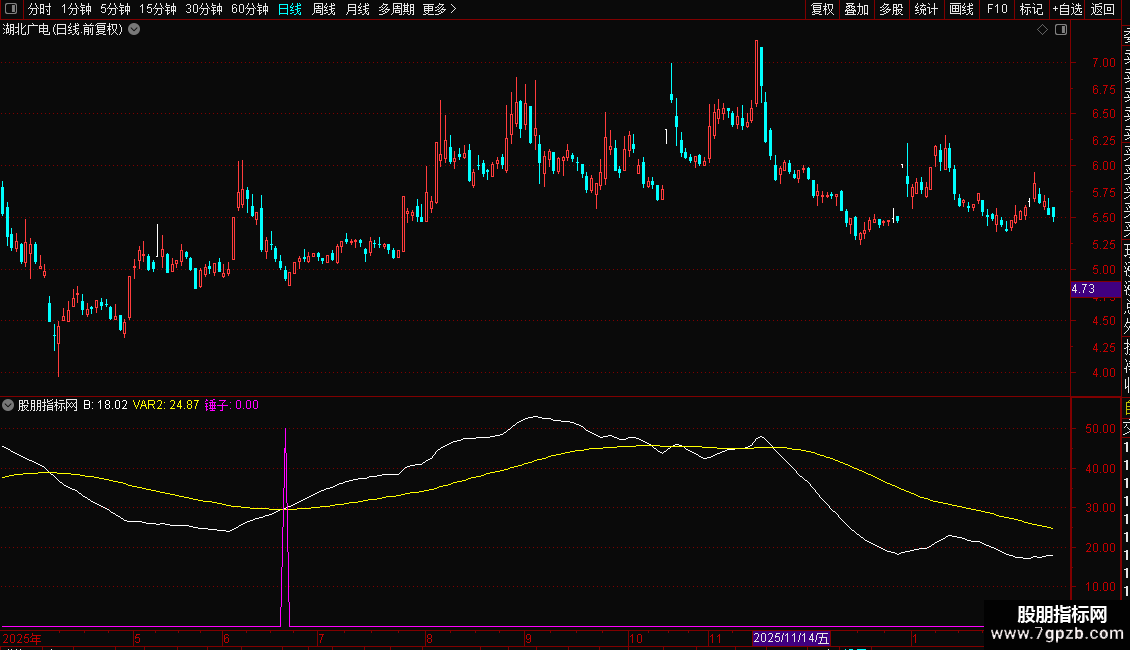This screenshot has height=650, width=1130.
Task: Click the 返回 back button
Action: (1103, 9)
